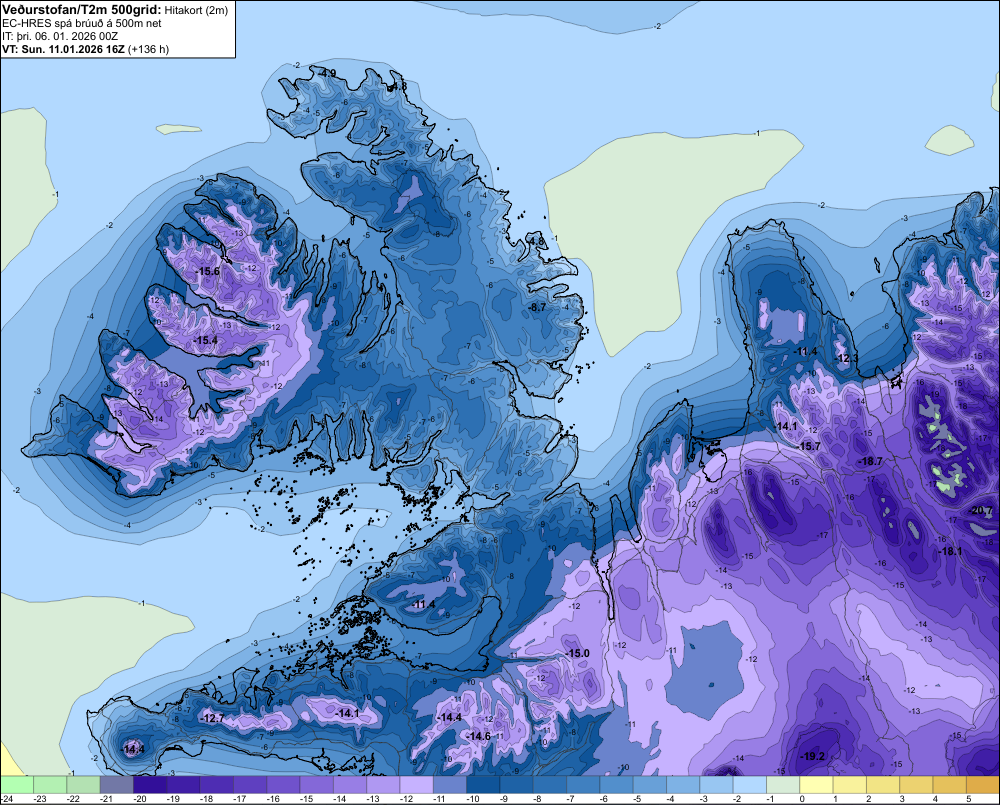
Task: Click the temperature value -15.4 on the map
Action: point(205,341)
